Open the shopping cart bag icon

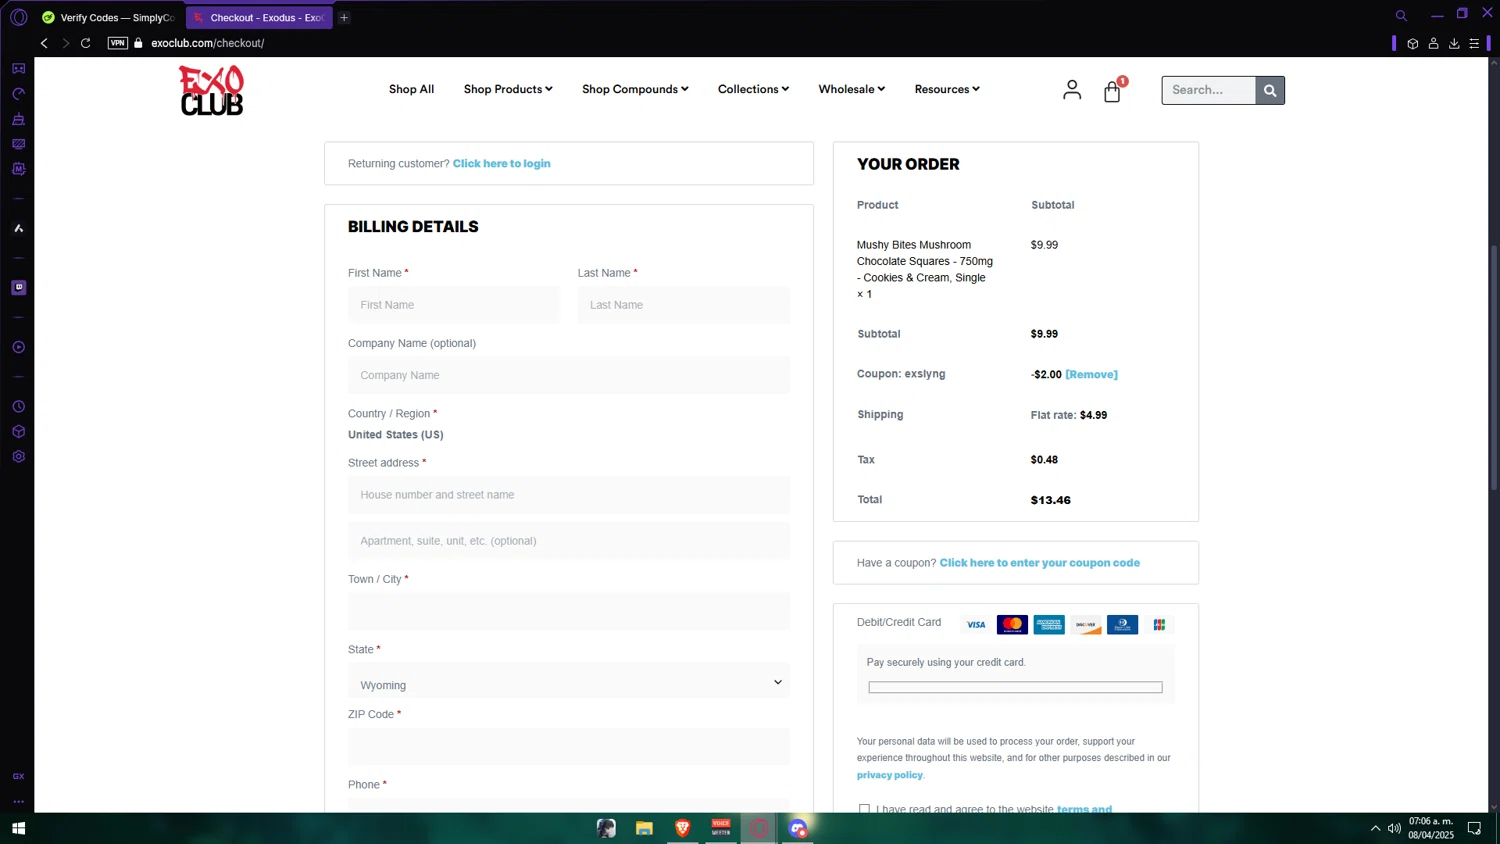[x=1112, y=91]
